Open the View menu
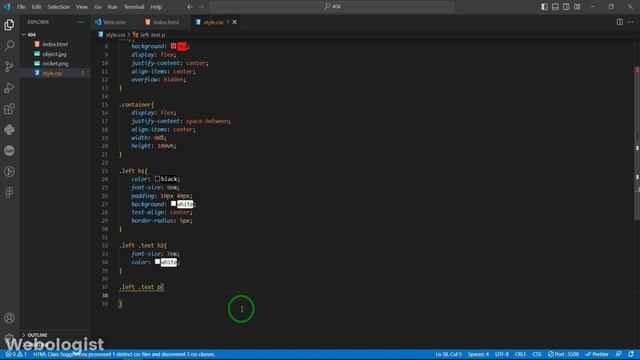Viewport: 640px width, 360px height. [82, 7]
